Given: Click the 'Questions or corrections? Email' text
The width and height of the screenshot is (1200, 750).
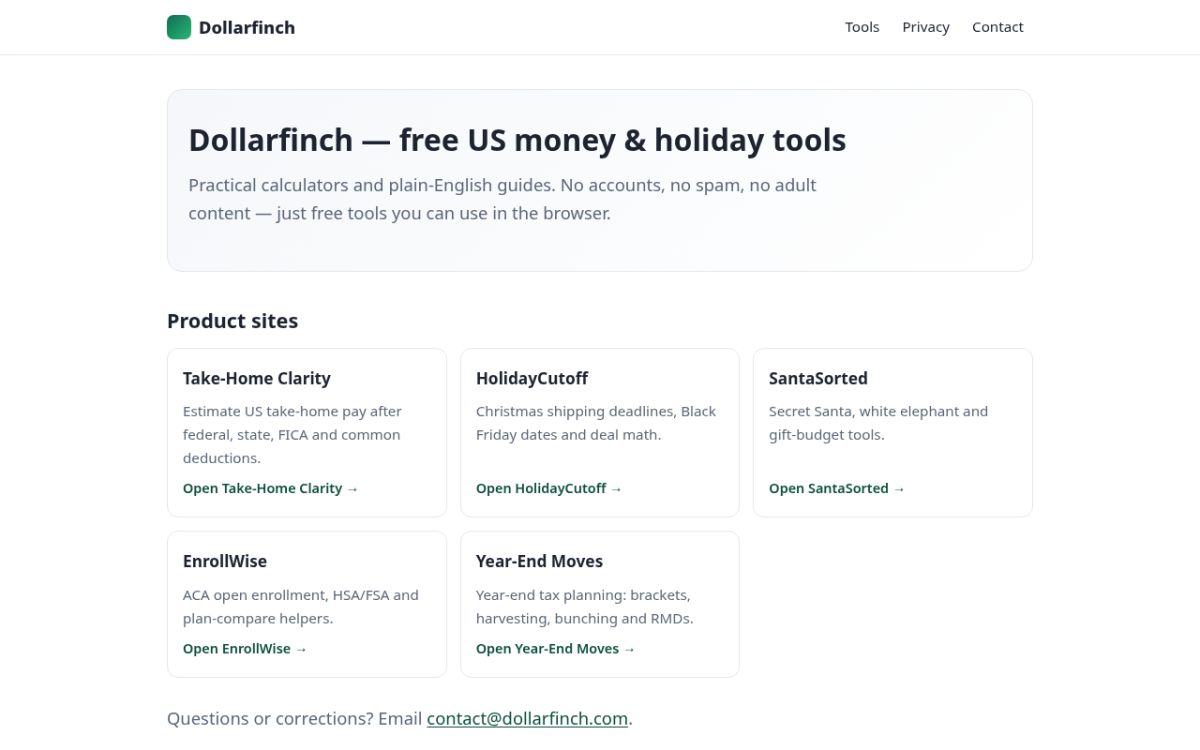Looking at the screenshot, I should click(x=295, y=718).
